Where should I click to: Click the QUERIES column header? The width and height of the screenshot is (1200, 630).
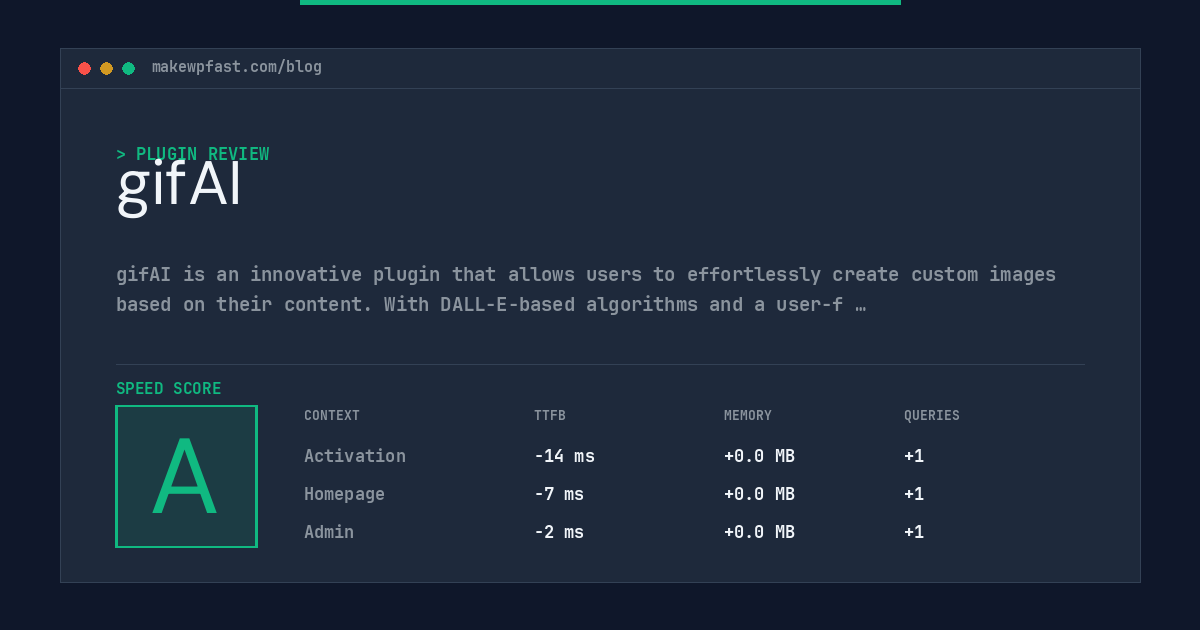click(x=932, y=416)
